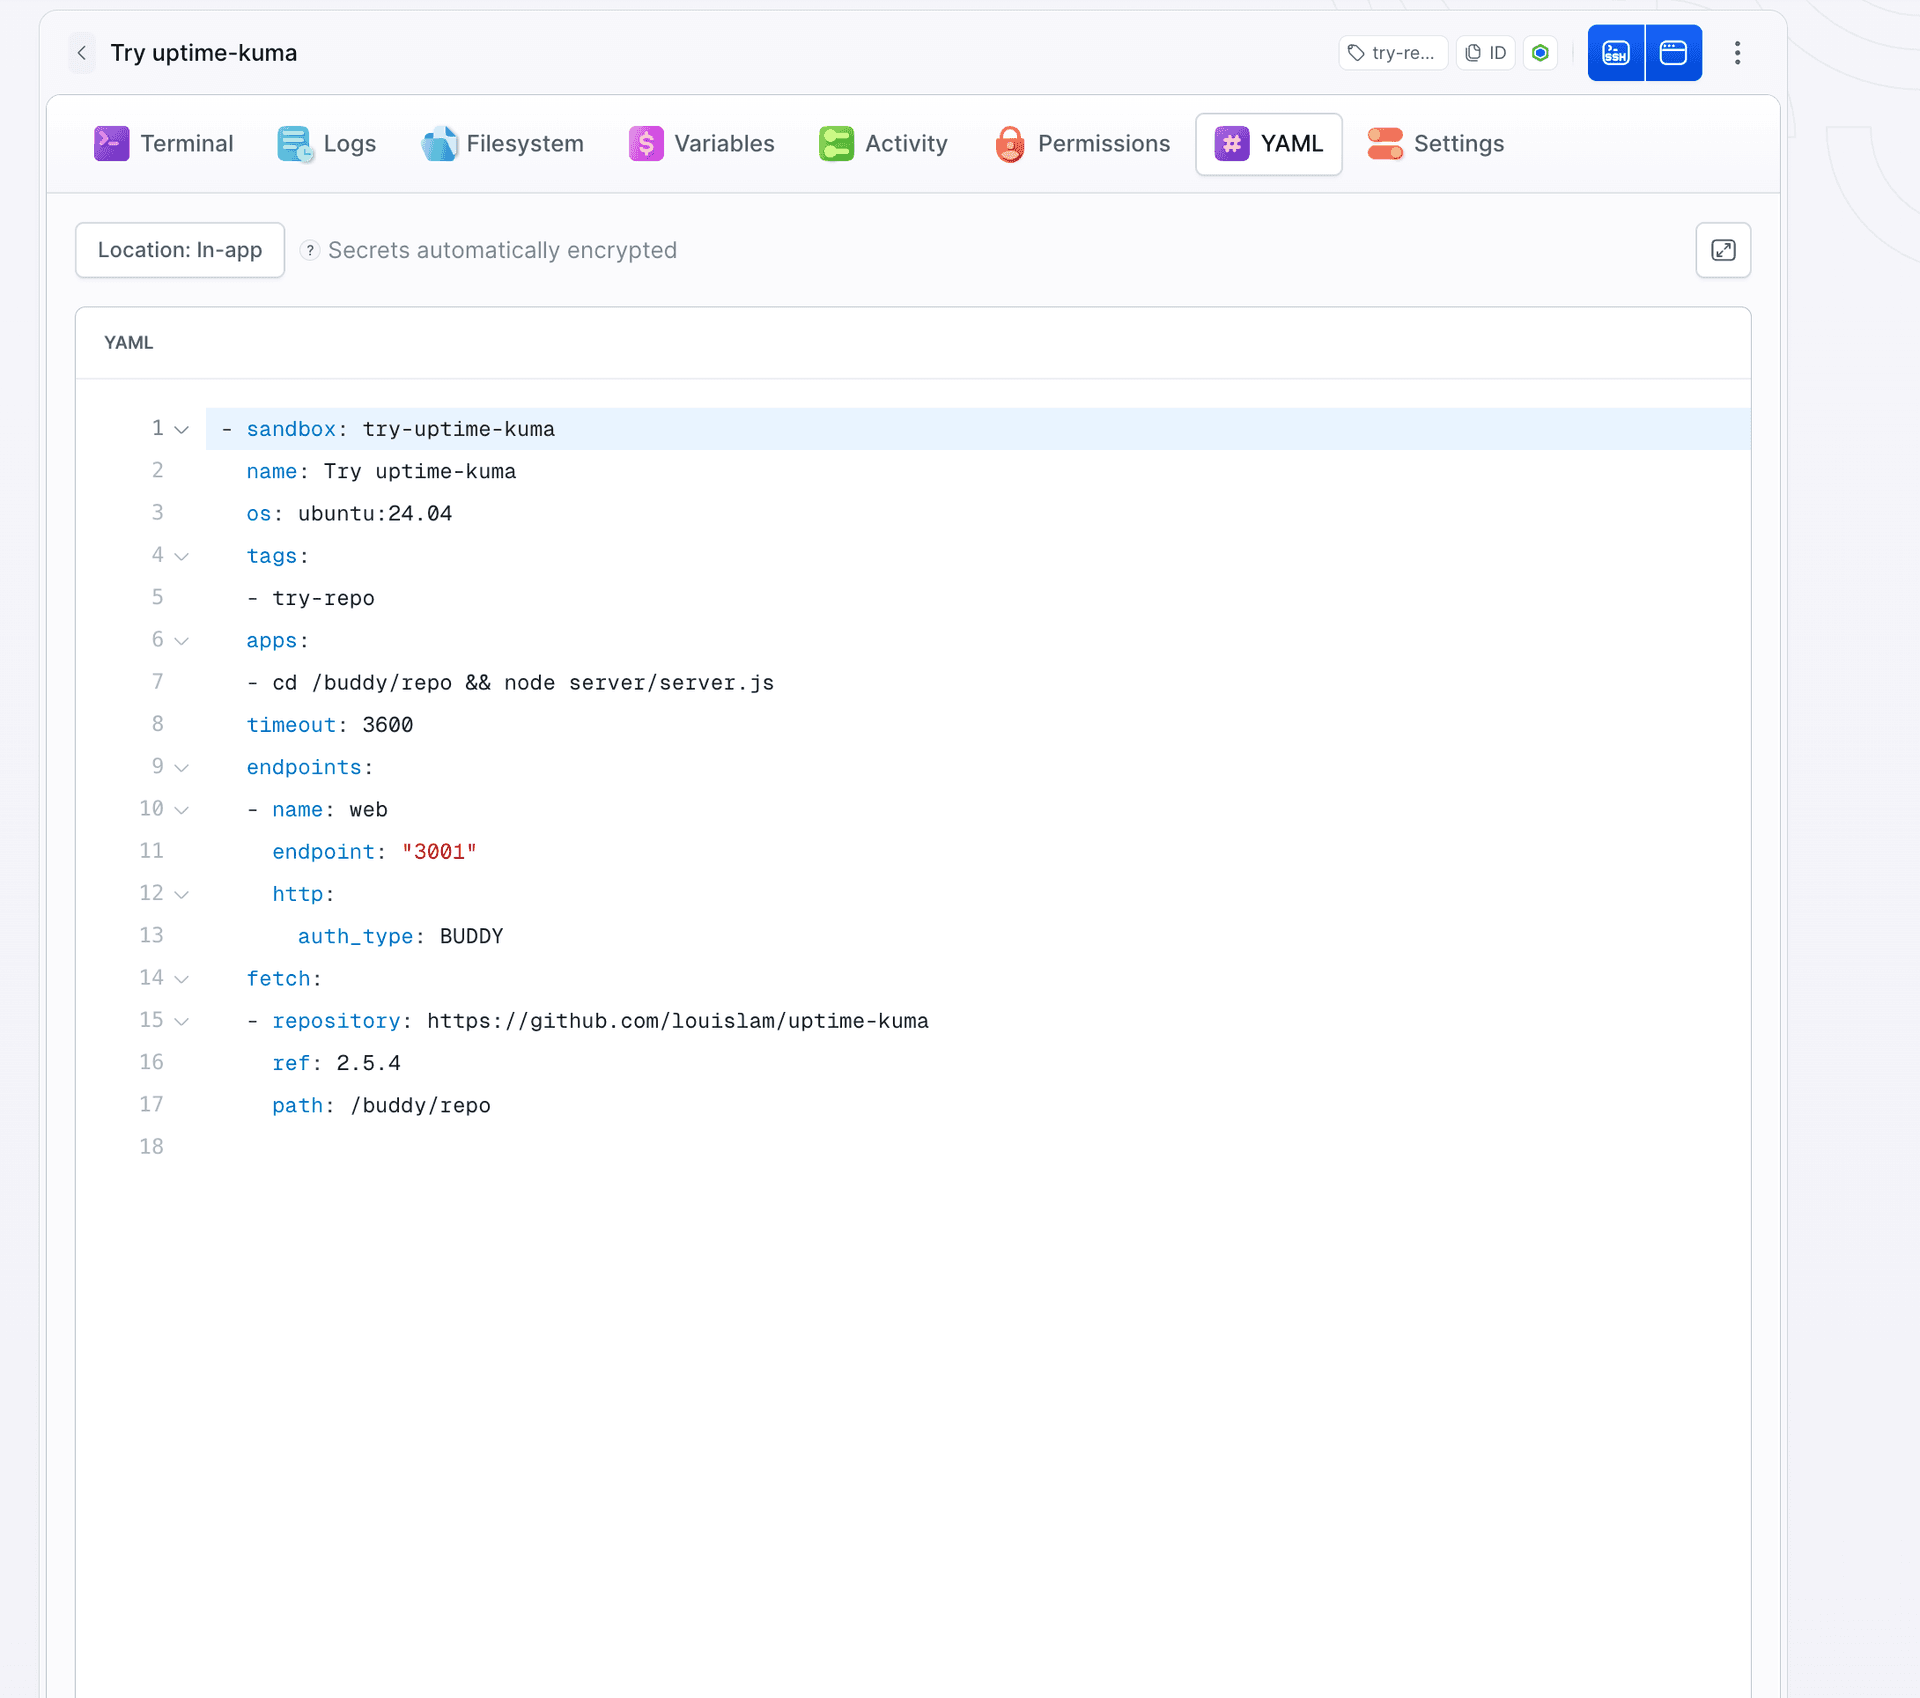Click the question mark help icon
This screenshot has height=1698, width=1920.
(310, 250)
